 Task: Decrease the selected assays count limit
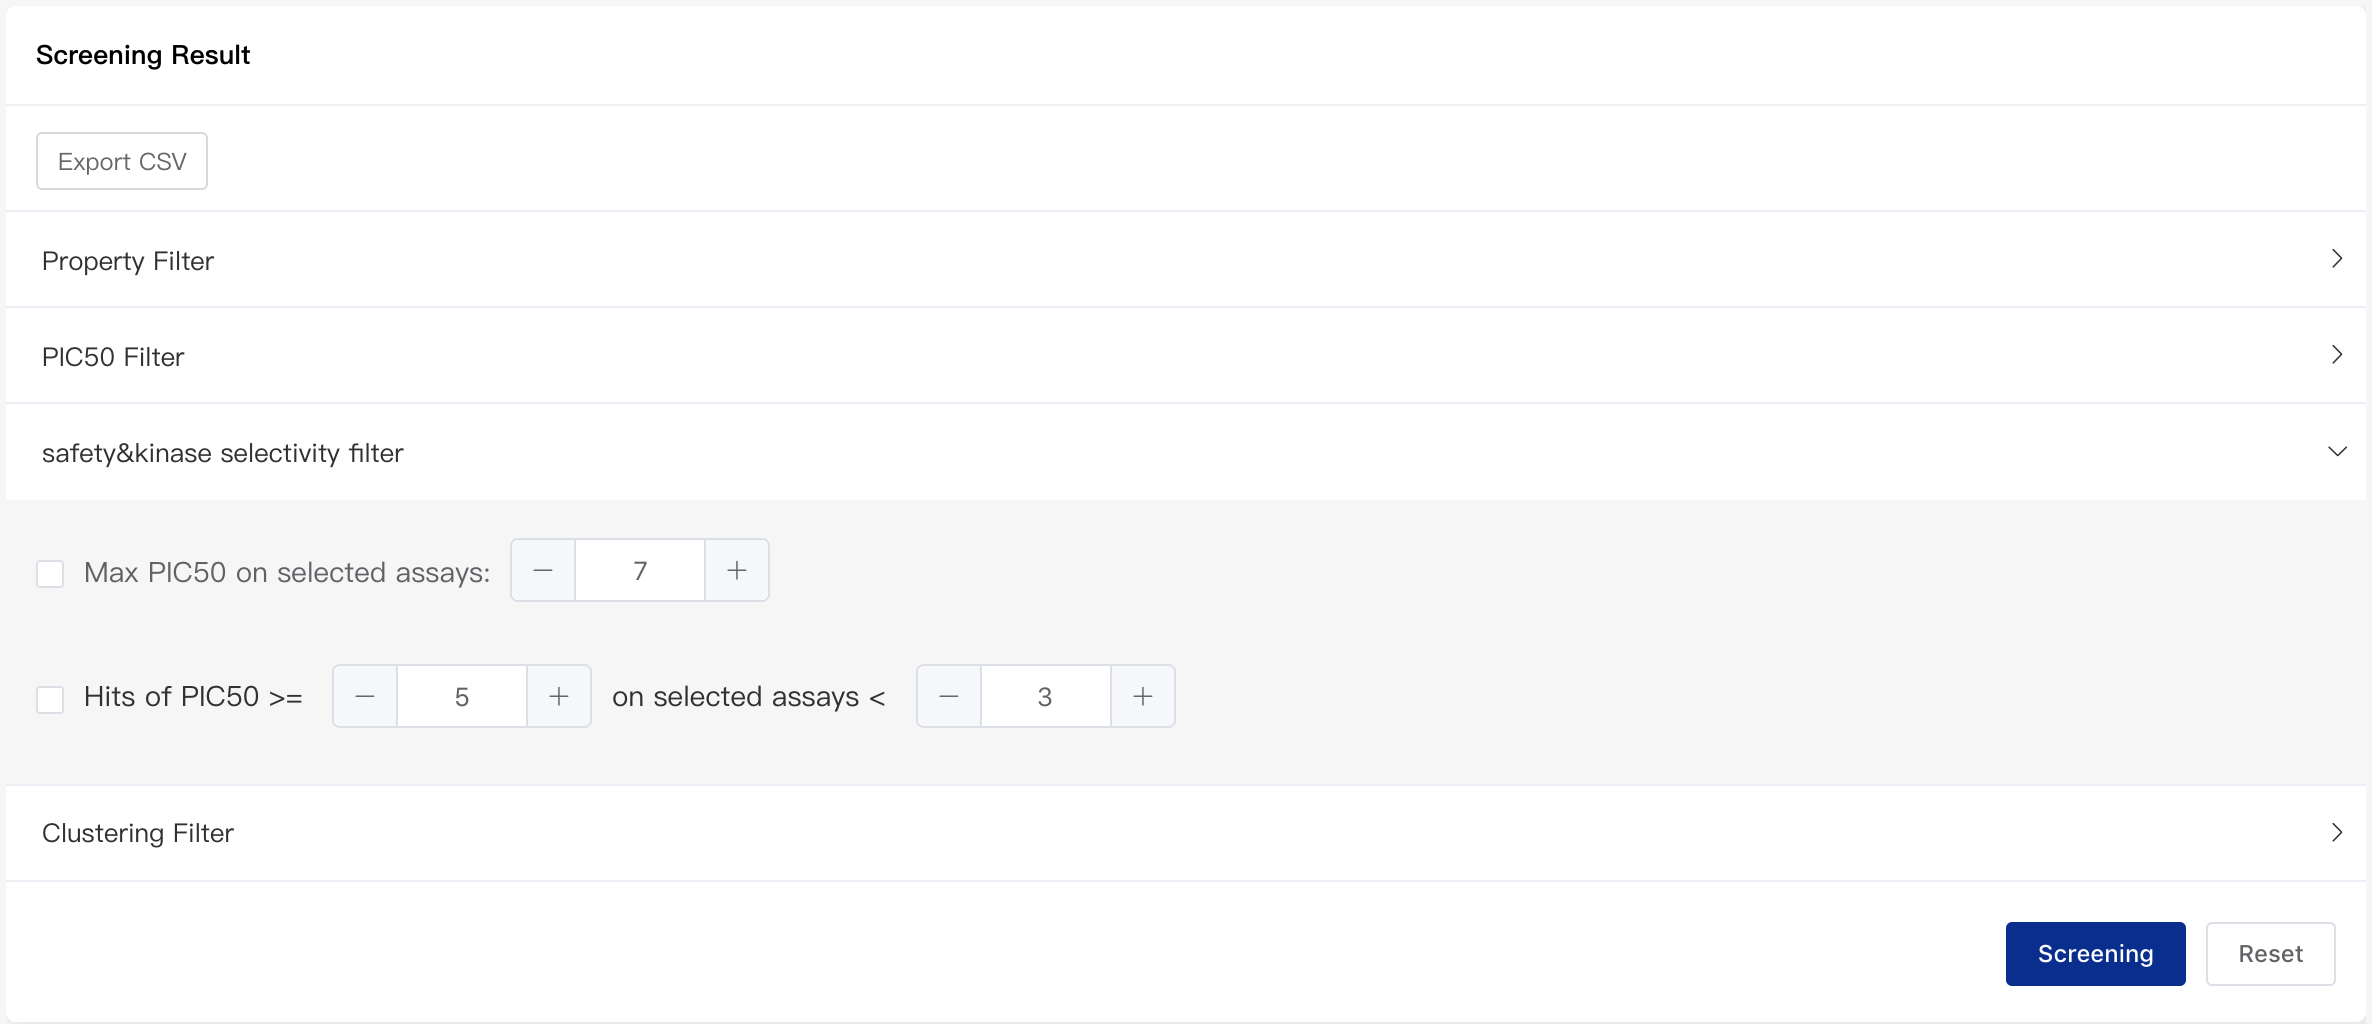pyautogui.click(x=949, y=696)
